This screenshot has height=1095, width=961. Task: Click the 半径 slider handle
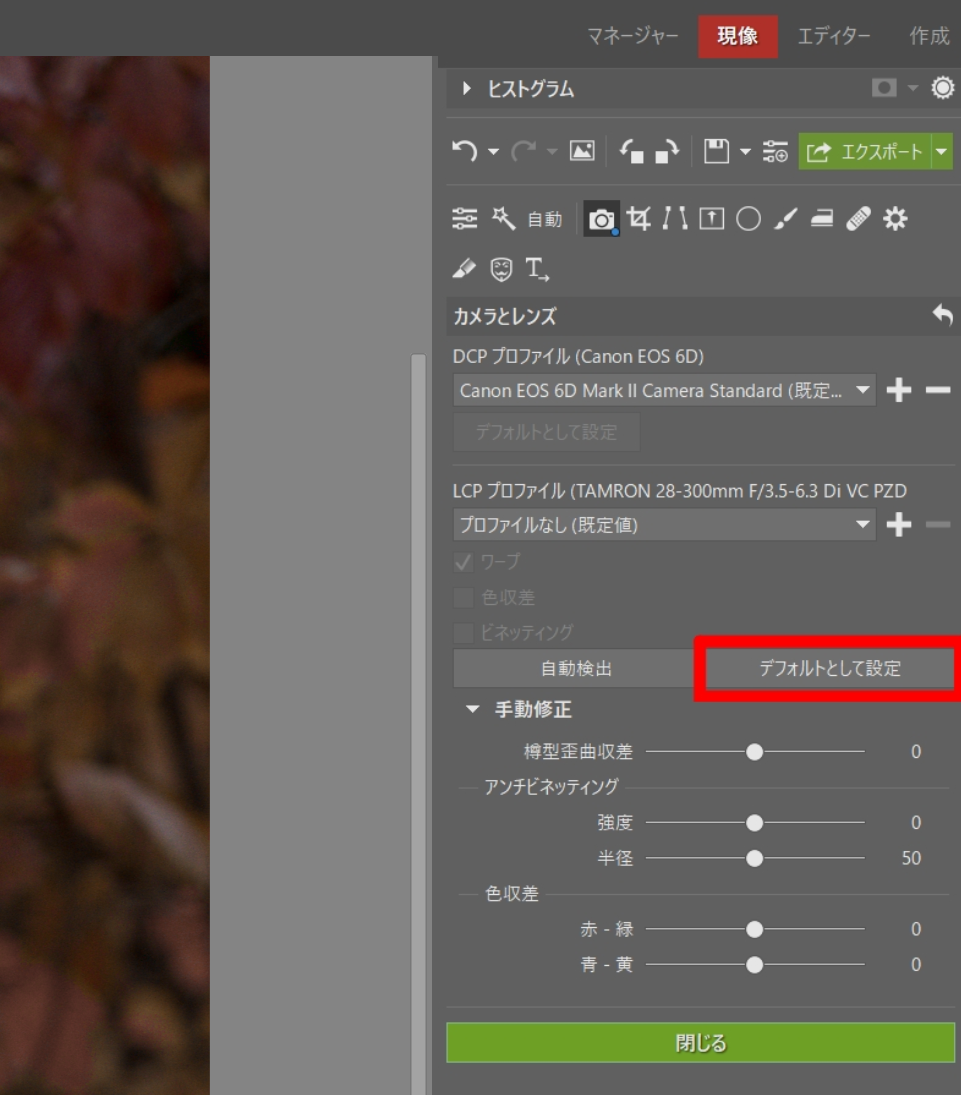pyautogui.click(x=754, y=858)
